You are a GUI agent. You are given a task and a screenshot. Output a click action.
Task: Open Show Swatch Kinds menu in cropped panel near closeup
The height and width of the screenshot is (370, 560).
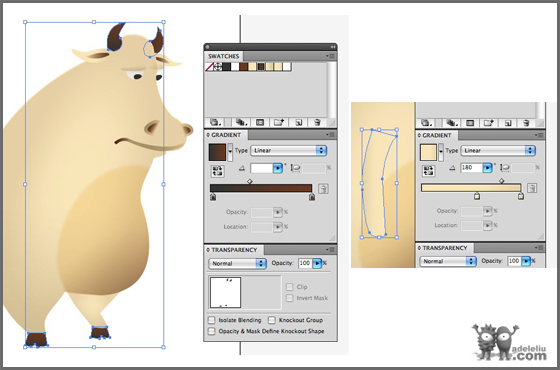(x=452, y=123)
